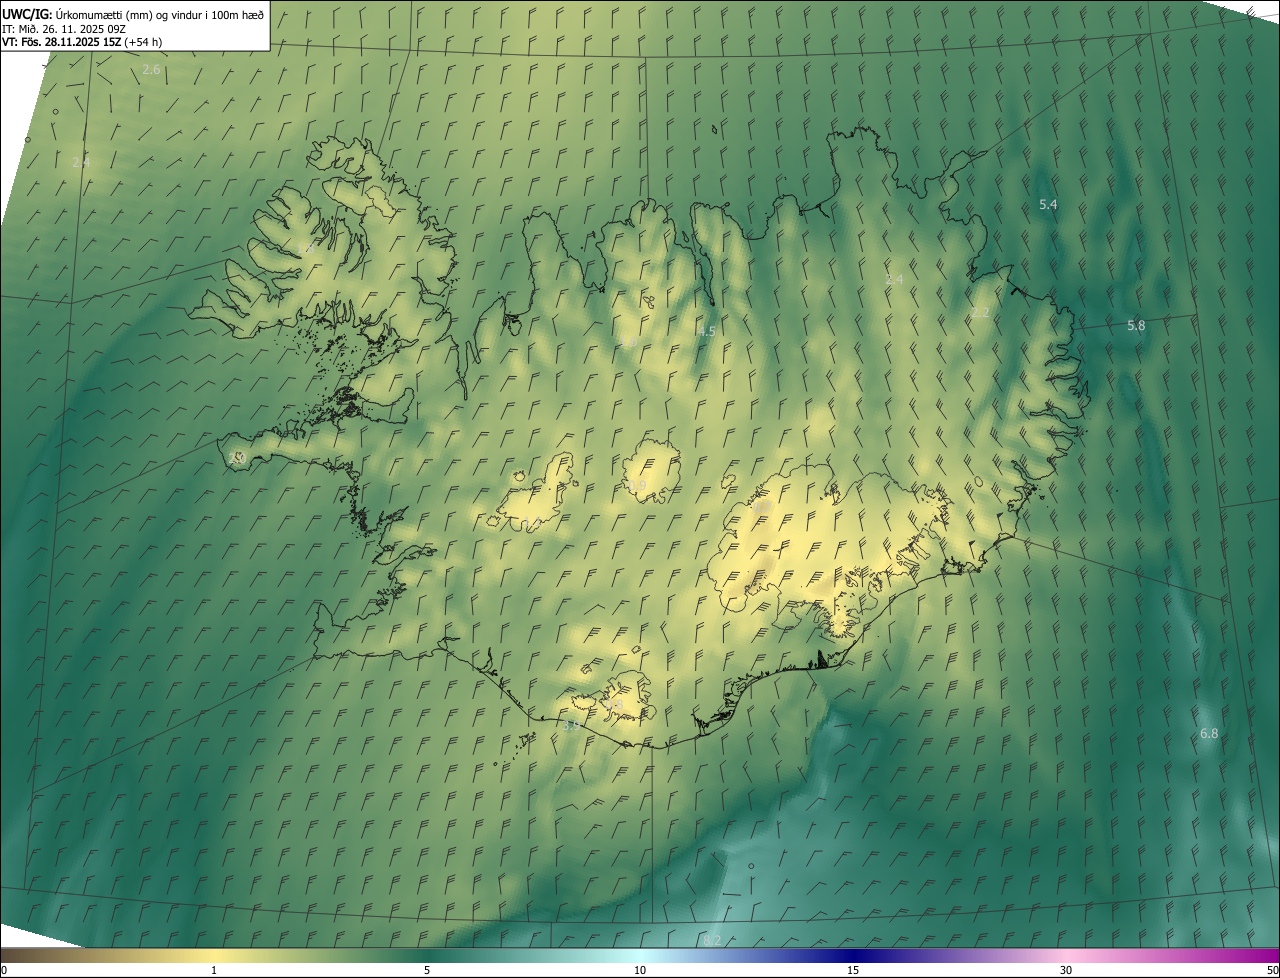Viewport: 1280px width, 978px height.
Task: Click the 2.2 value label in east Iceland
Action: point(980,313)
